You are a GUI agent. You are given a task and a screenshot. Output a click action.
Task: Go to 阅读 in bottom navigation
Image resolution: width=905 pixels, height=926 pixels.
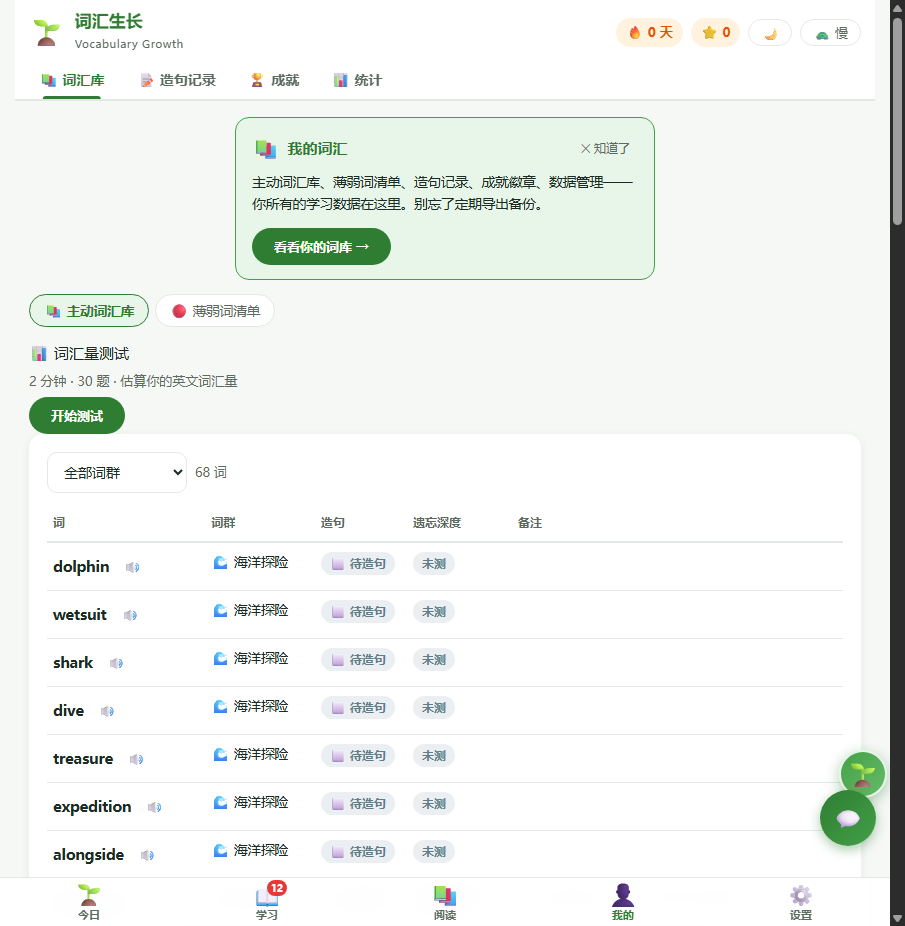445,902
